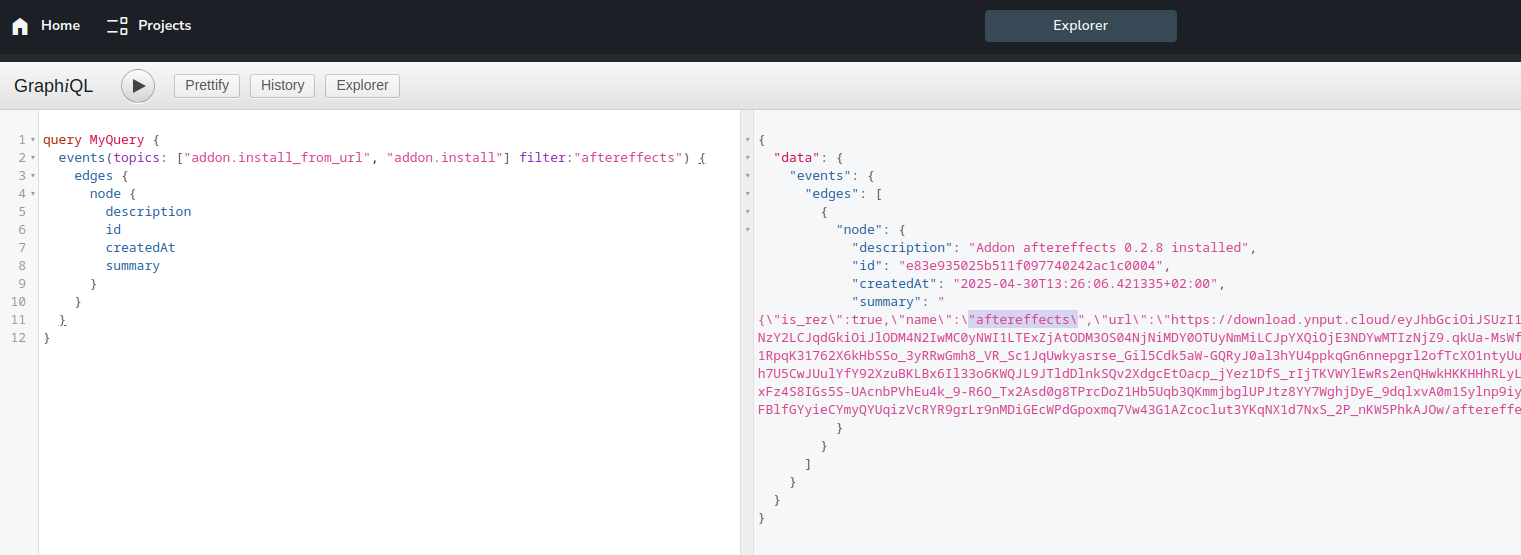This screenshot has width=1521, height=555.
Task: Click the id value e83e935025b511f097740242ac1c0004
Action: click(1032, 266)
